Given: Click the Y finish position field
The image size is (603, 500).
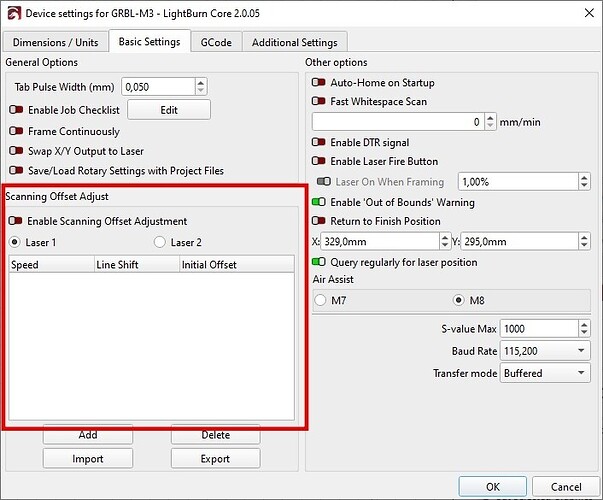Looking at the screenshot, I should click(x=520, y=242).
